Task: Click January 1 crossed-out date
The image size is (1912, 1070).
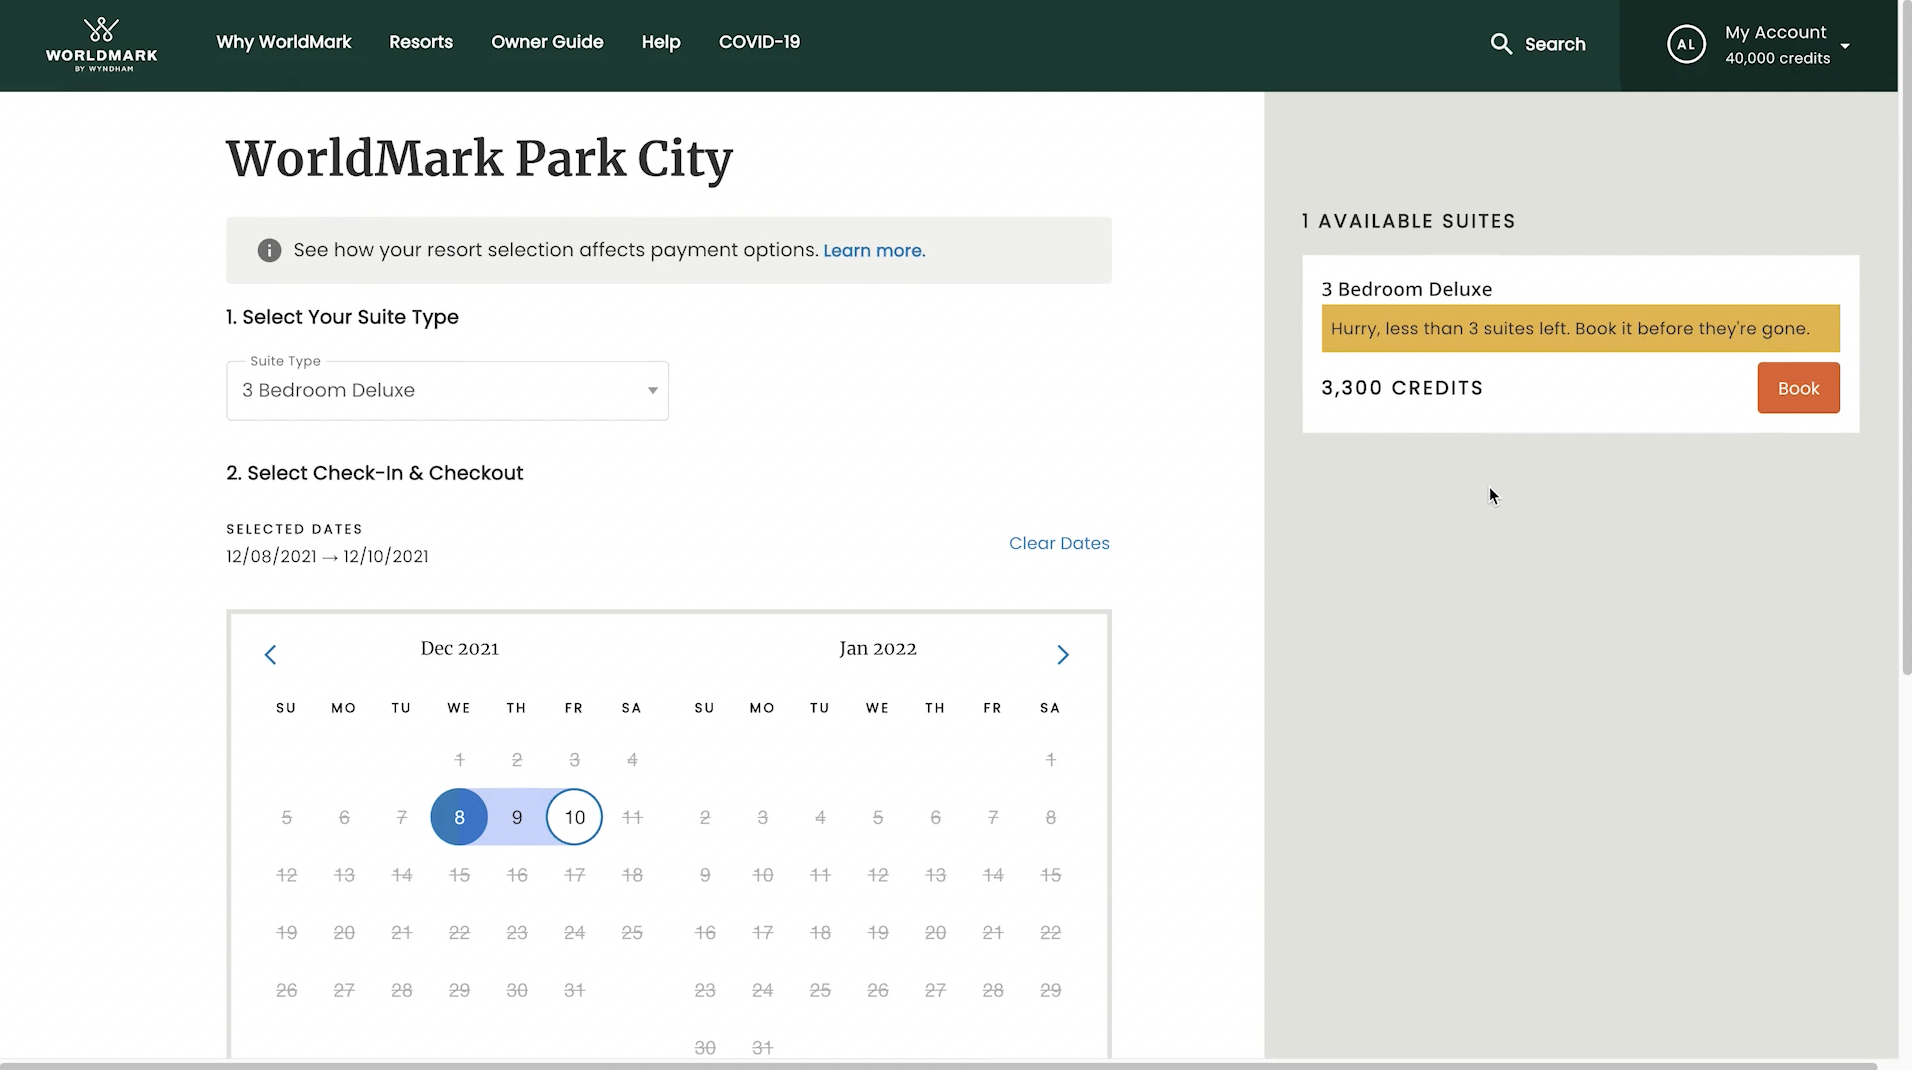Action: point(1050,760)
